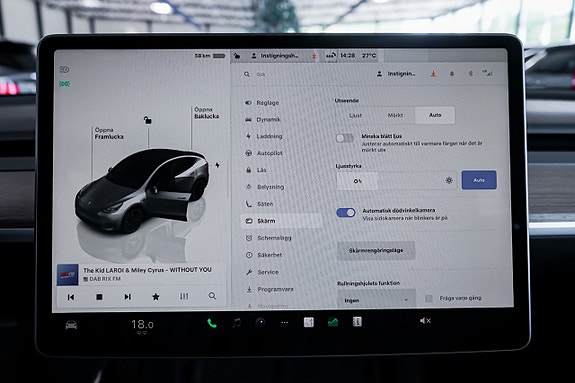
Task: Tap Öppna Framlucka
Action: 109,134
